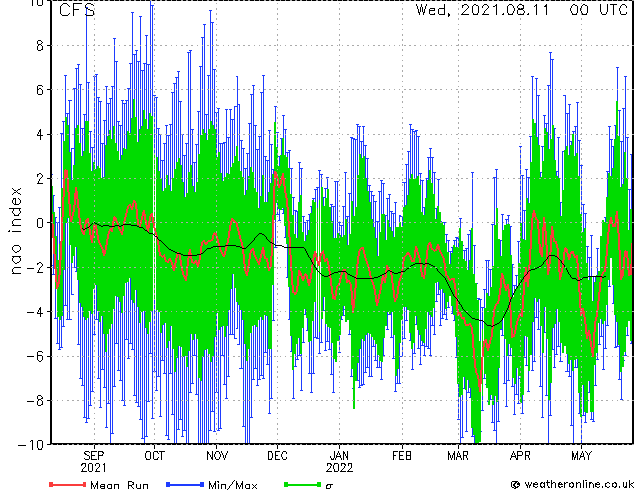Click the 'Wed, 2021.08.11 00 UTC' timestamp
This screenshot has height=490, width=634.
click(x=521, y=10)
